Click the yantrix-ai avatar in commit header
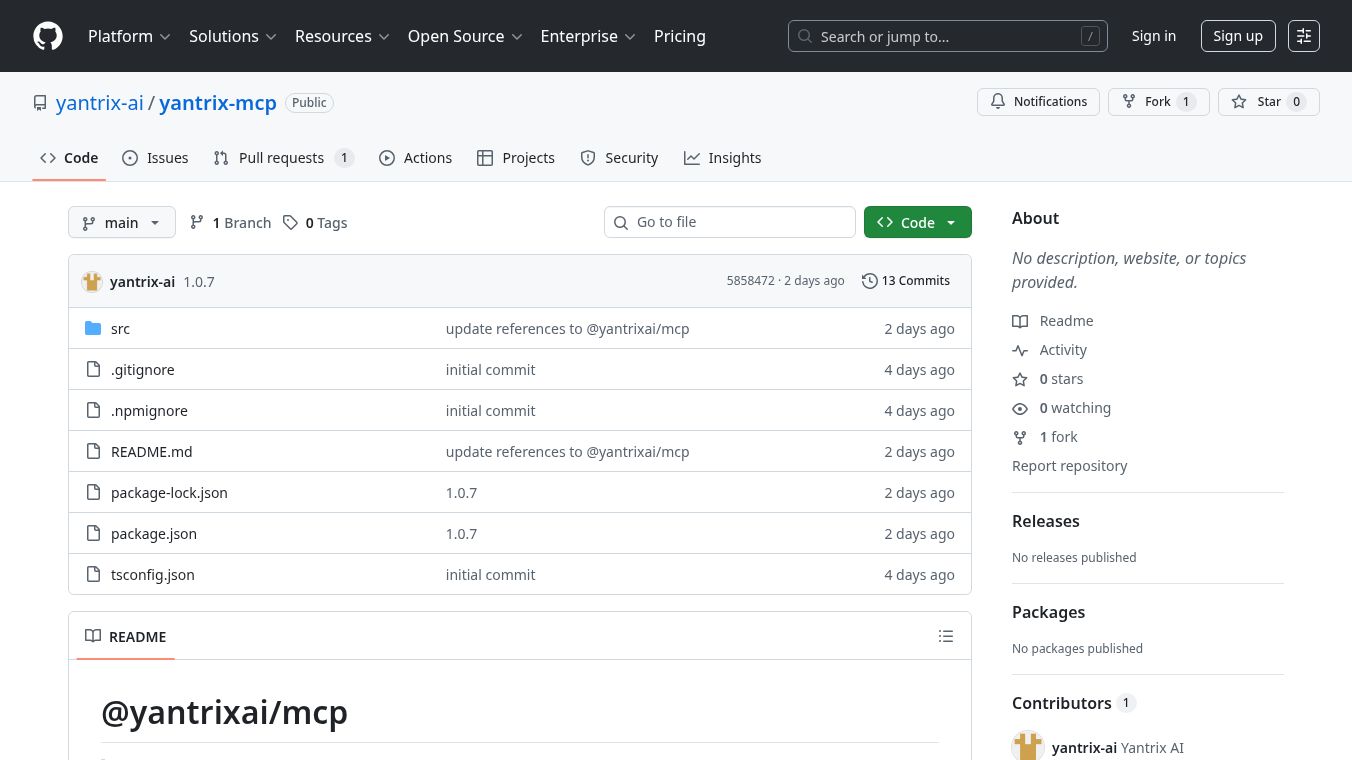This screenshot has height=760, width=1352. 92,282
